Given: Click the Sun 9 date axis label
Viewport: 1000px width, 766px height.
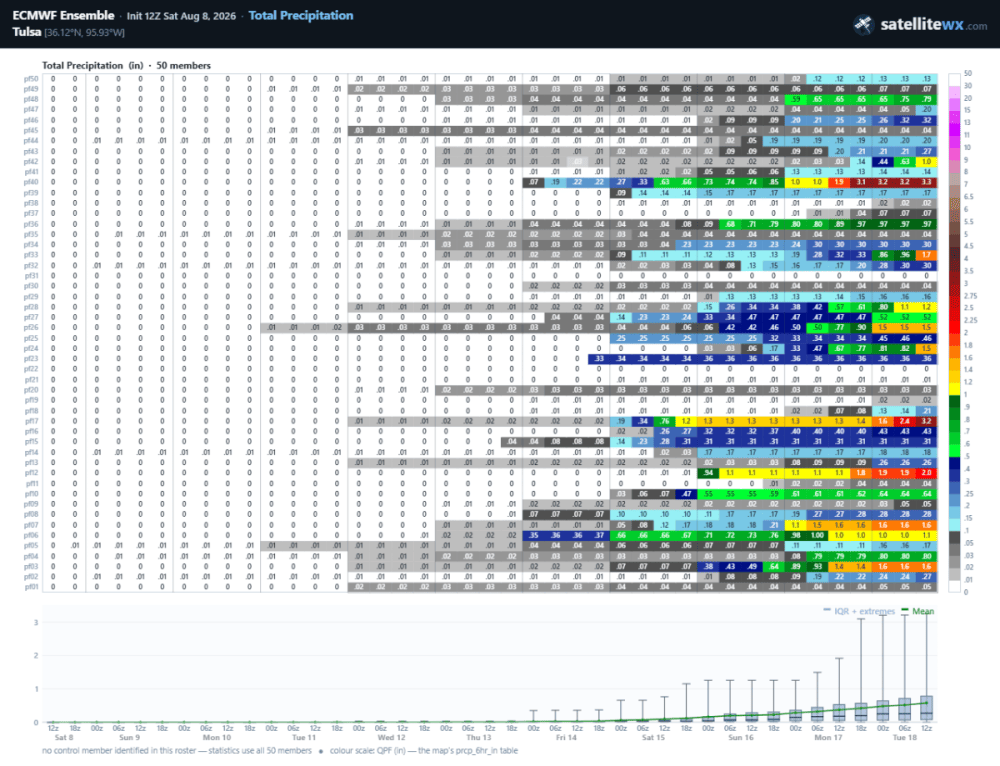Looking at the screenshot, I should coord(129,737).
